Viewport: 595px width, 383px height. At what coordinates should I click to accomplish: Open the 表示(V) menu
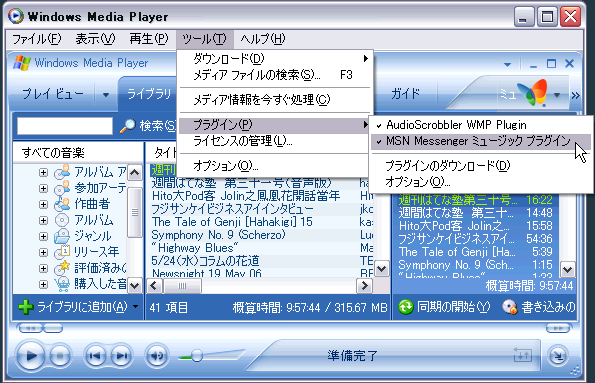point(95,39)
